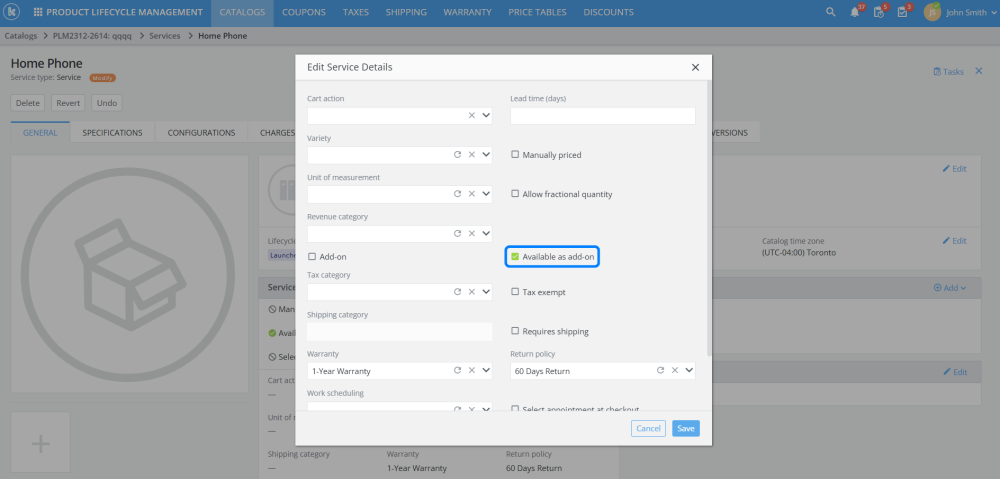Open the Warranty dropdown arrow
The image size is (1000, 479).
click(x=486, y=370)
